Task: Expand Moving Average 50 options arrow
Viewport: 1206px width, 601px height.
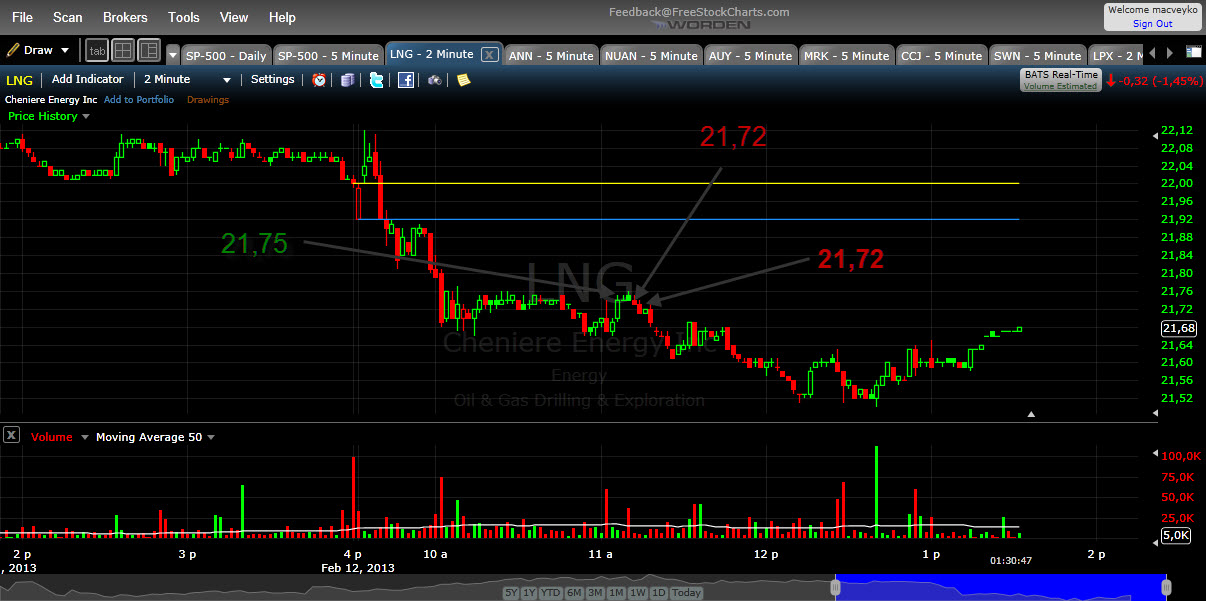Action: point(210,438)
